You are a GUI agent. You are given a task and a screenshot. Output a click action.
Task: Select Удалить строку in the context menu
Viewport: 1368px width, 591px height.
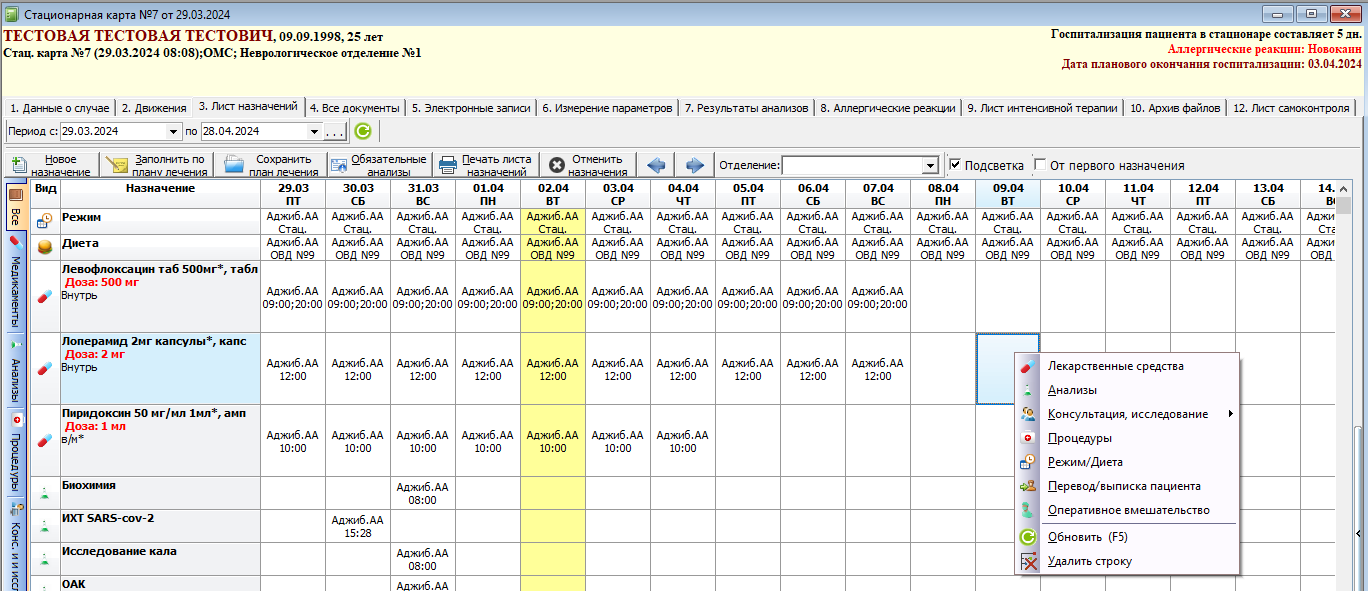pos(1089,561)
